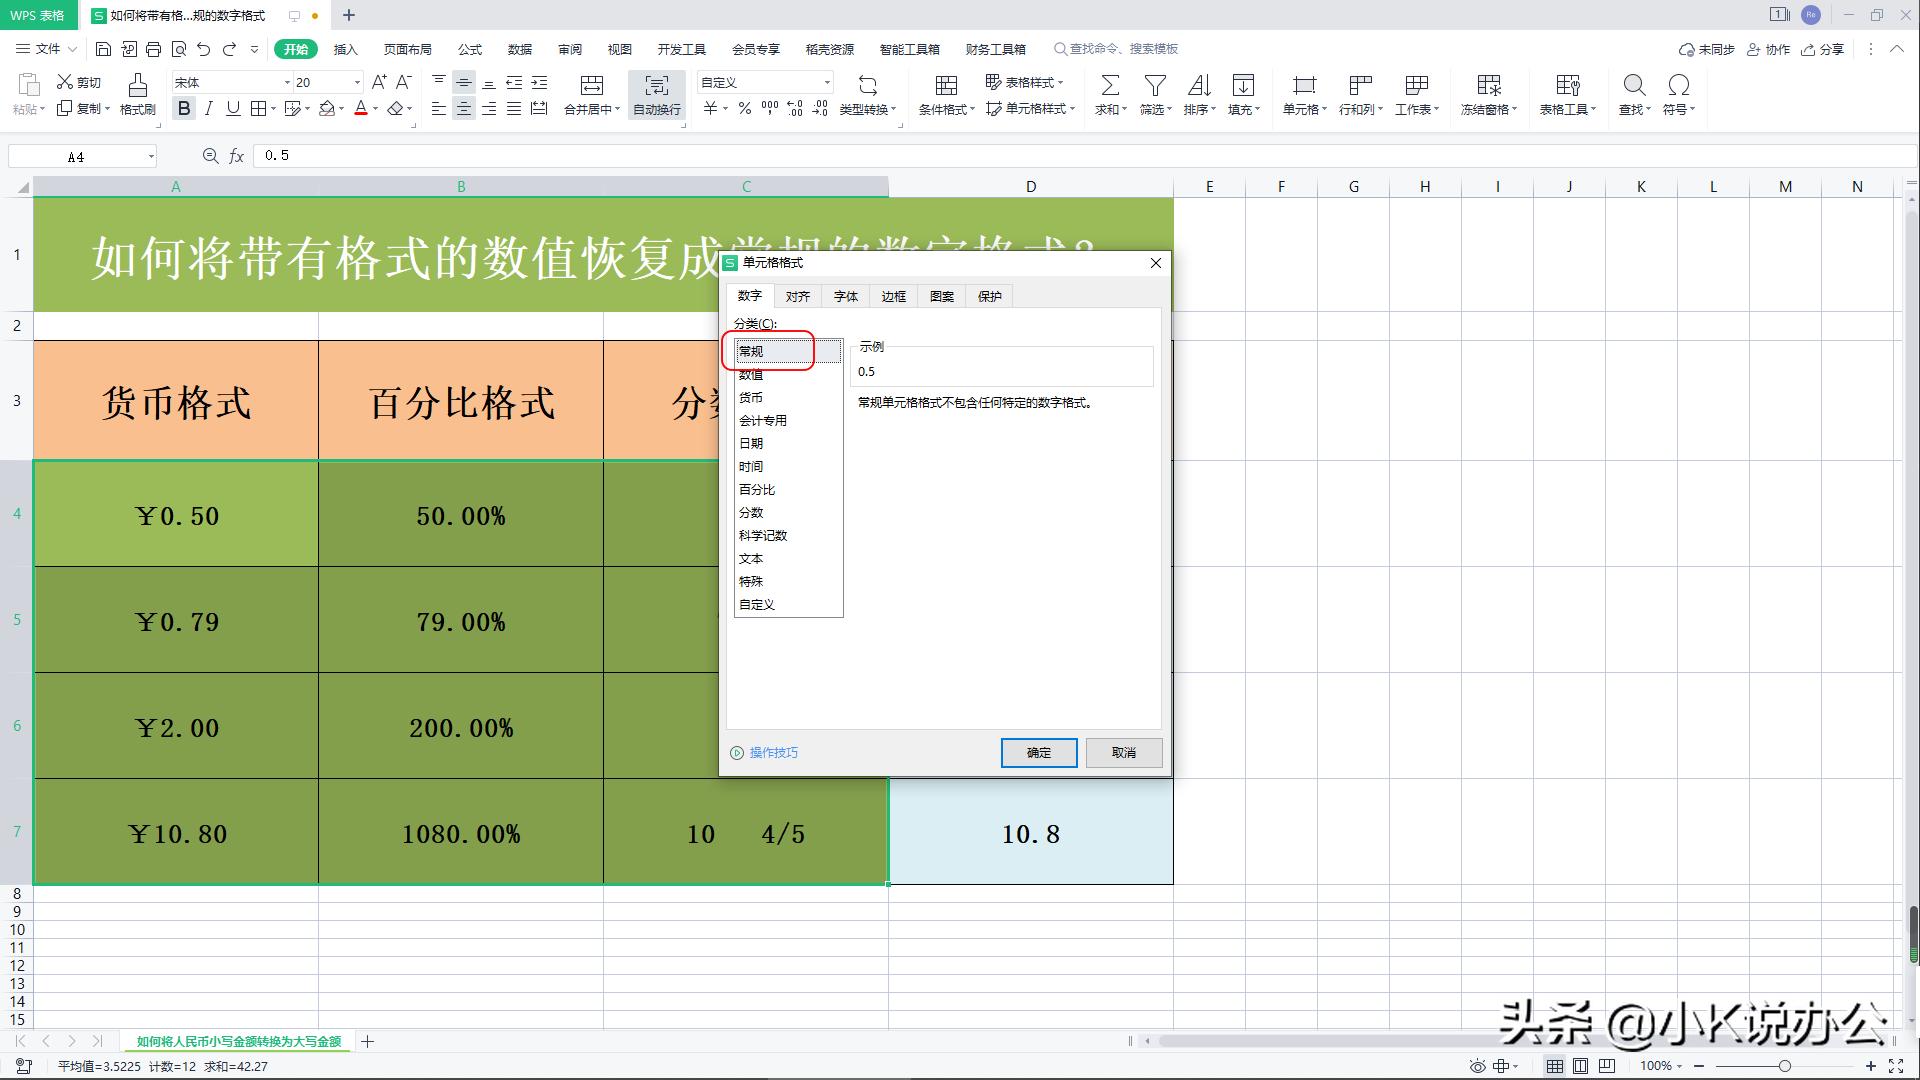Toggle Underline formatting button
Viewport: 1920px width, 1080px height.
tap(233, 109)
